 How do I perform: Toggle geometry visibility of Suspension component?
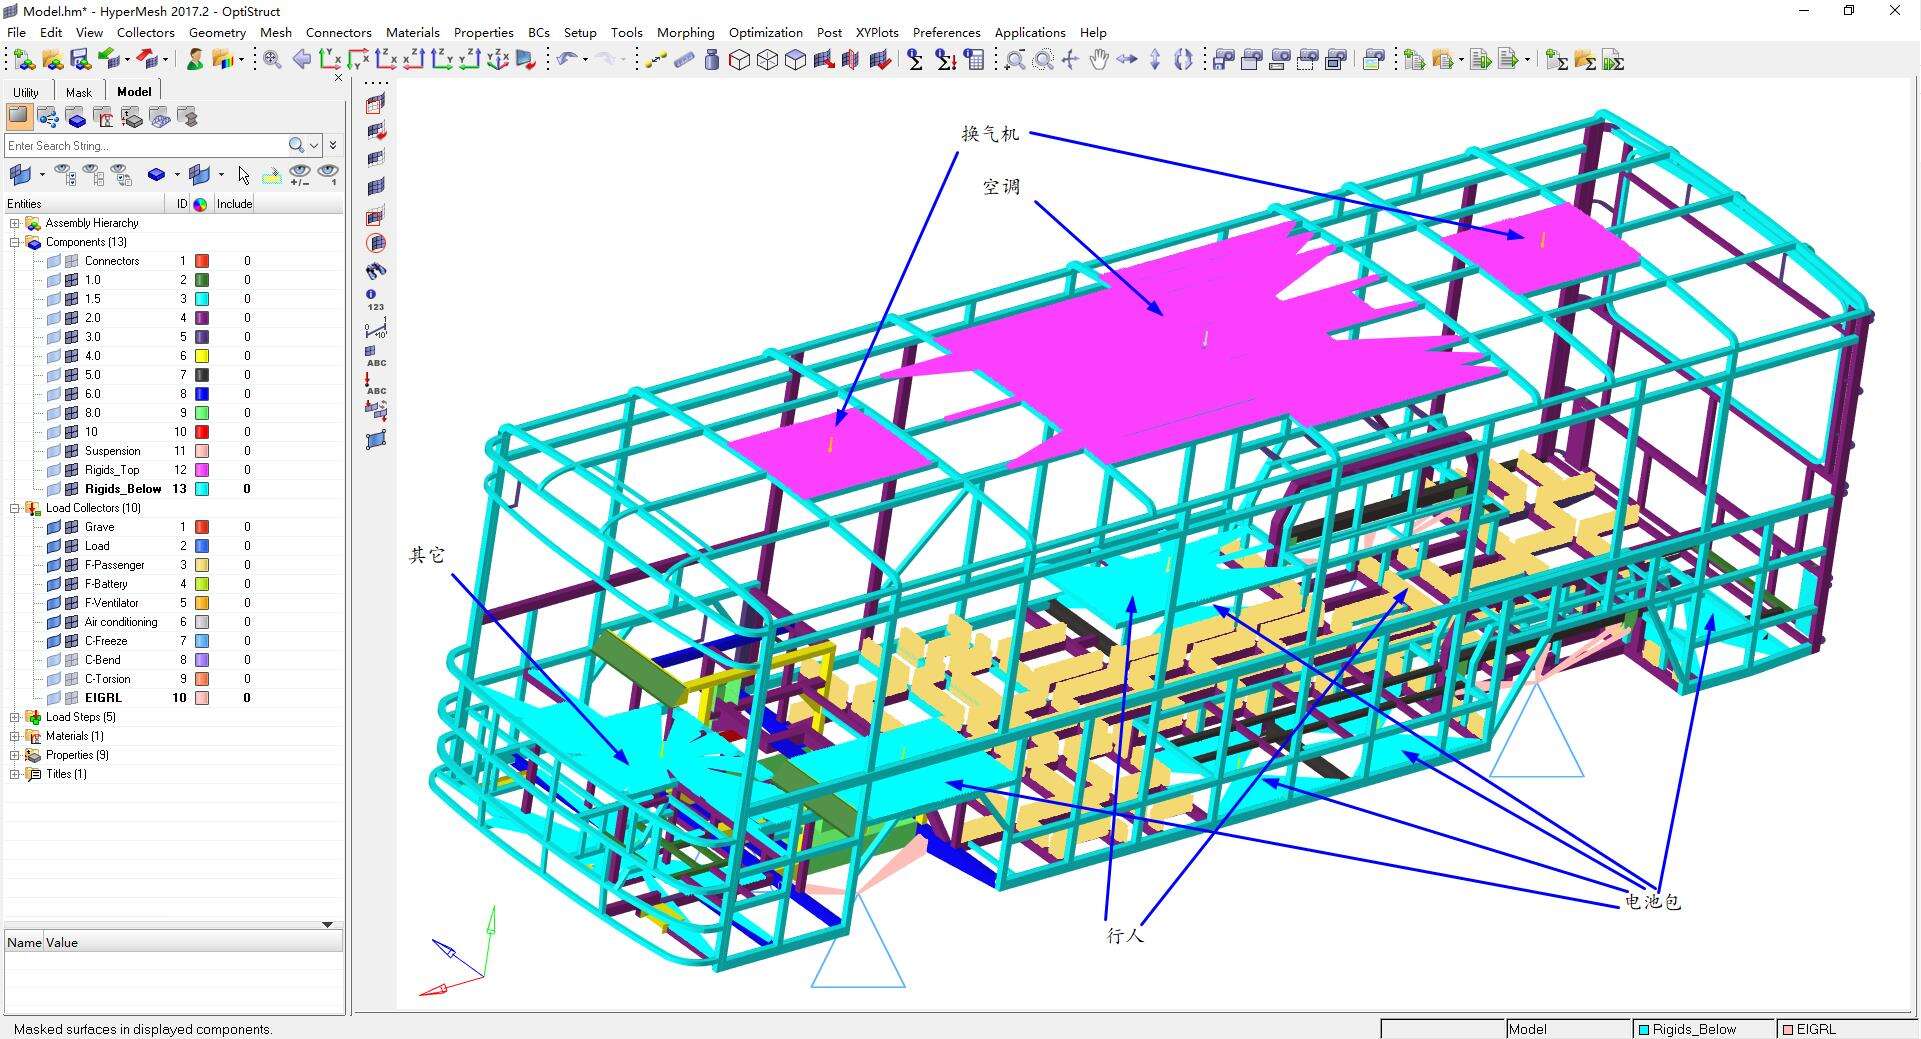pyautogui.click(x=55, y=451)
